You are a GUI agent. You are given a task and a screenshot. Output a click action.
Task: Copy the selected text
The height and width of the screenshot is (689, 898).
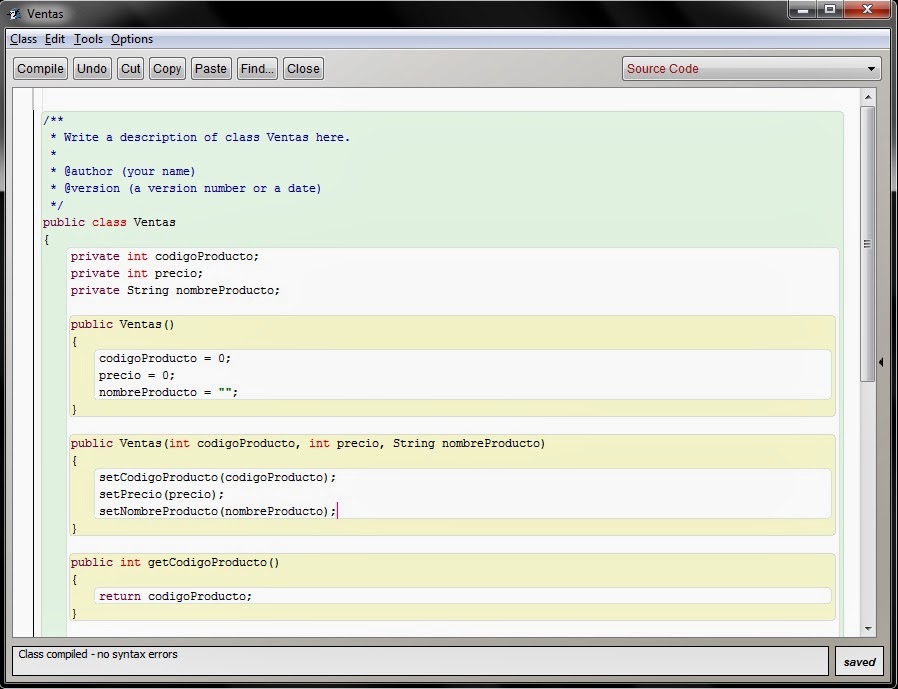pyautogui.click(x=166, y=68)
